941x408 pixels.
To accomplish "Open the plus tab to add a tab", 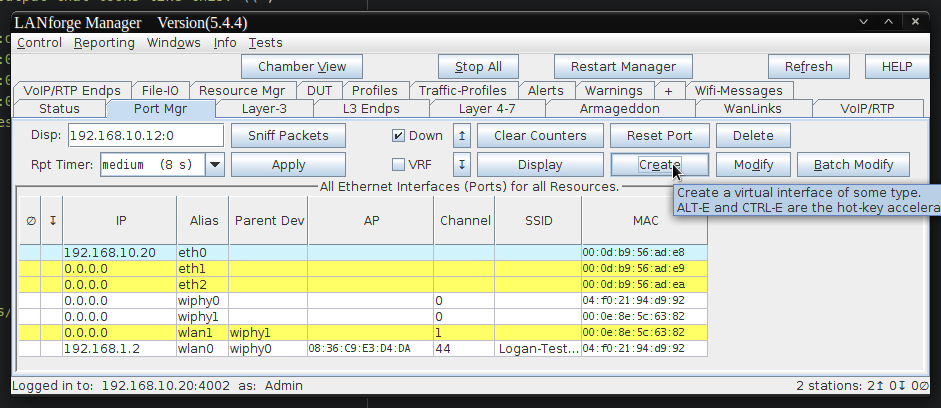I will [x=668, y=91].
